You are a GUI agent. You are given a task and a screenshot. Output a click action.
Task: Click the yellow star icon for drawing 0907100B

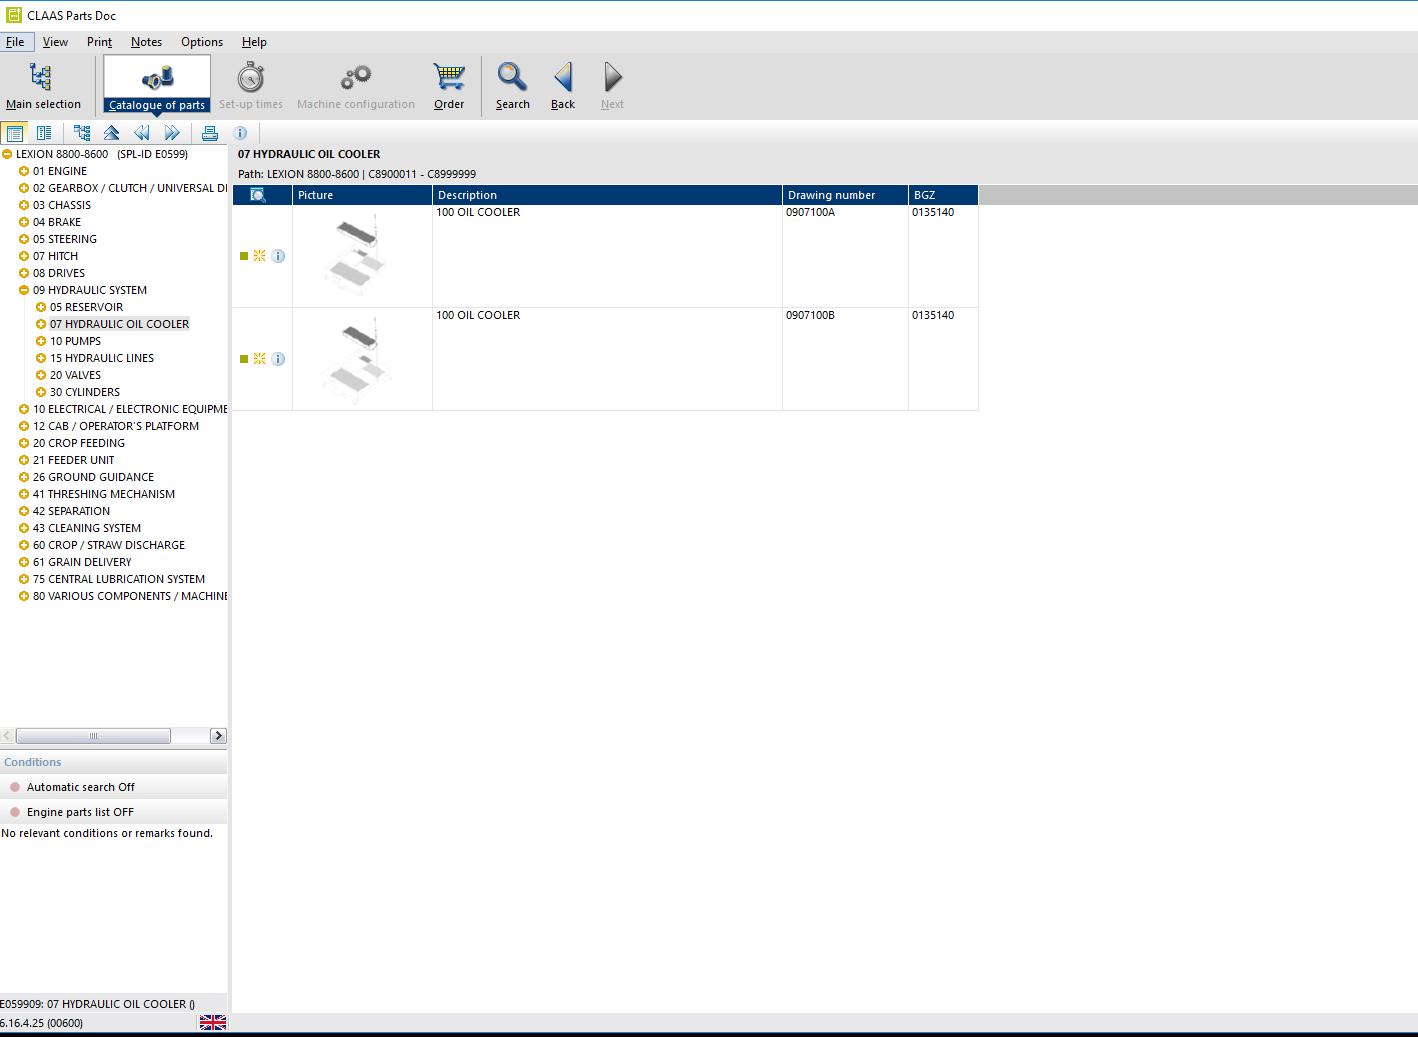coord(259,359)
